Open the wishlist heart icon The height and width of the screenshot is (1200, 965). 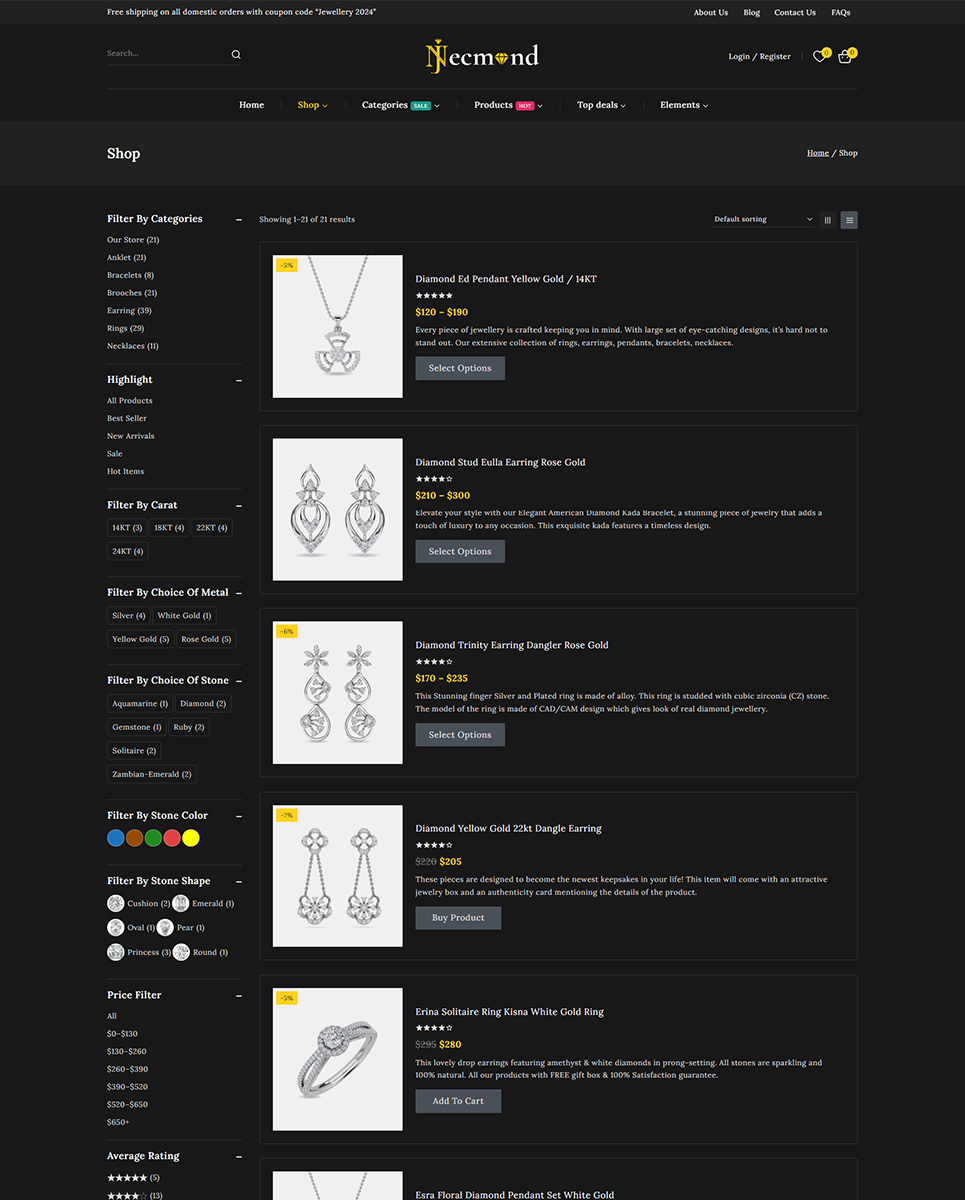point(819,57)
